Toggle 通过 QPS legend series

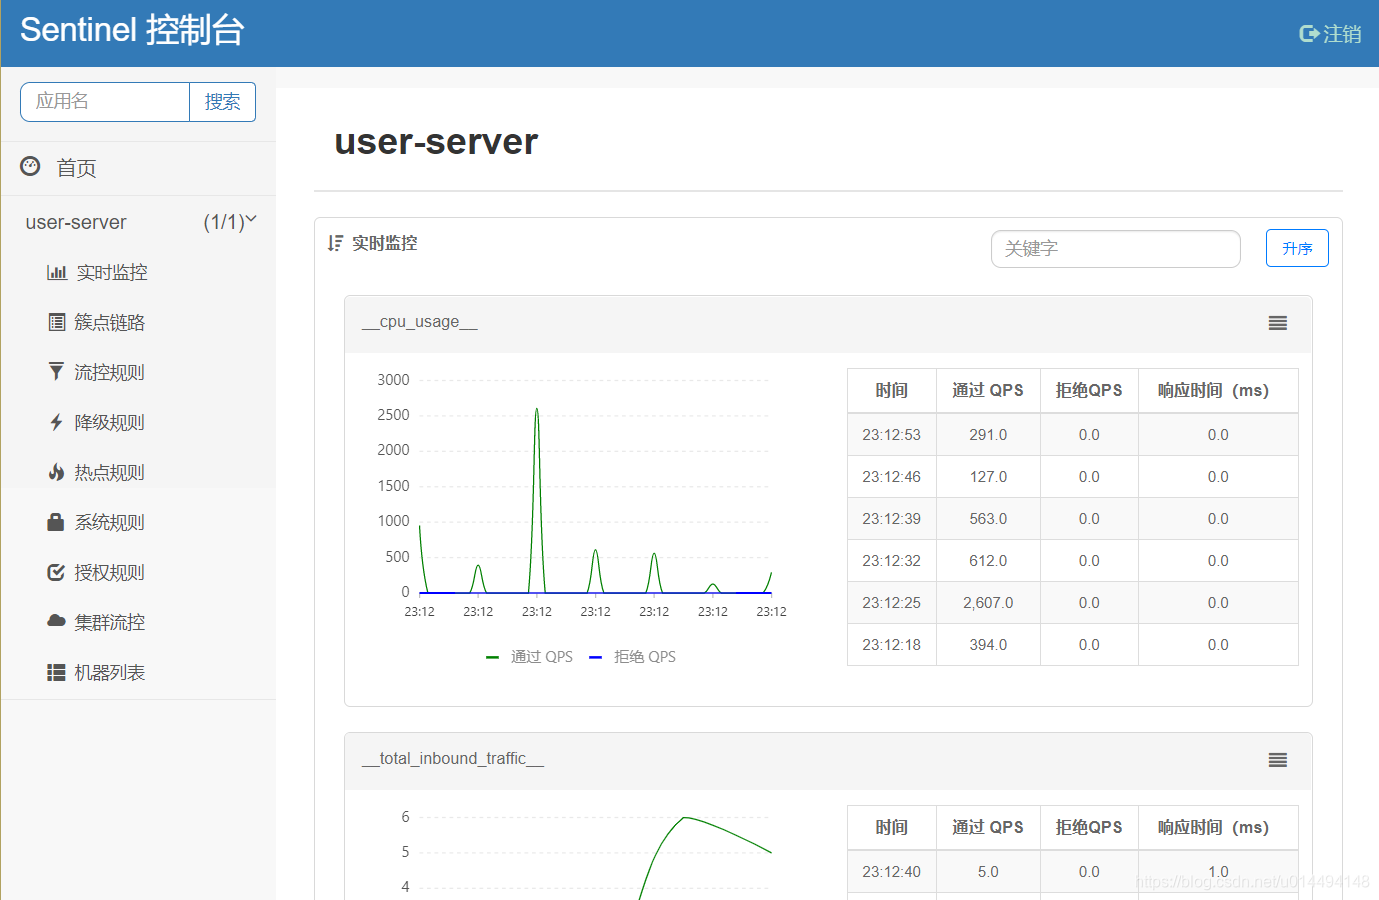[x=530, y=657]
